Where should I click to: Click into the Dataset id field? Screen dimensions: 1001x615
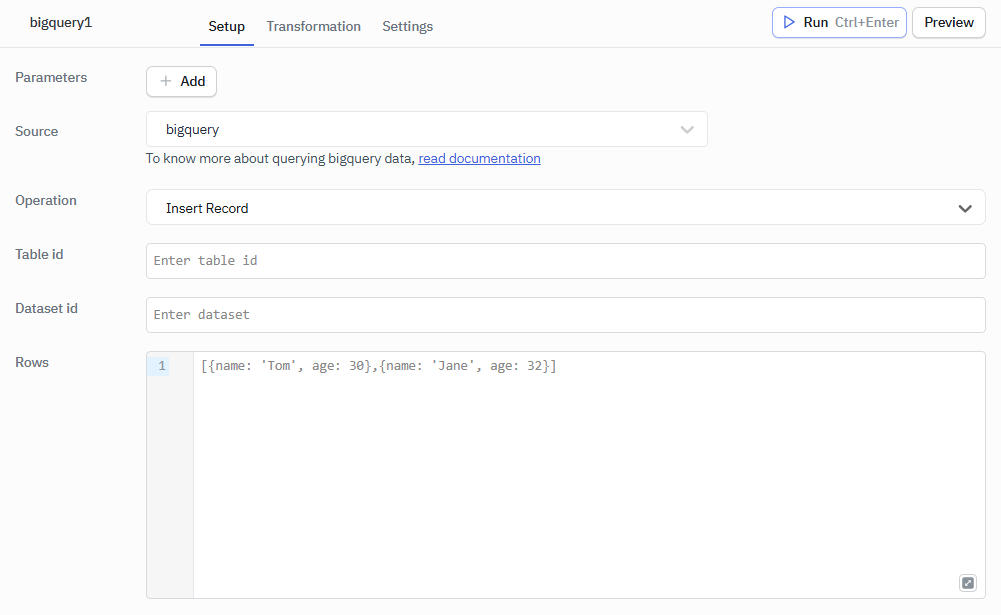[x=565, y=315]
